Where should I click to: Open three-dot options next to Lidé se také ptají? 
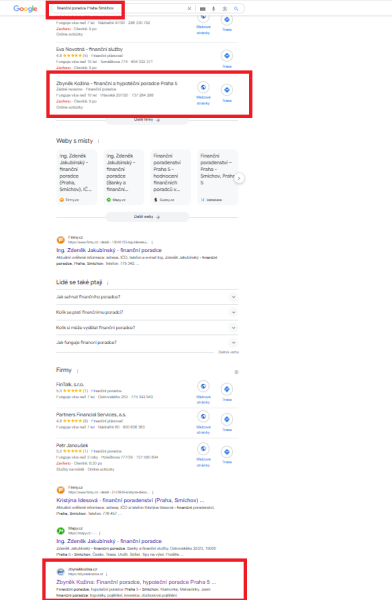coord(108,283)
